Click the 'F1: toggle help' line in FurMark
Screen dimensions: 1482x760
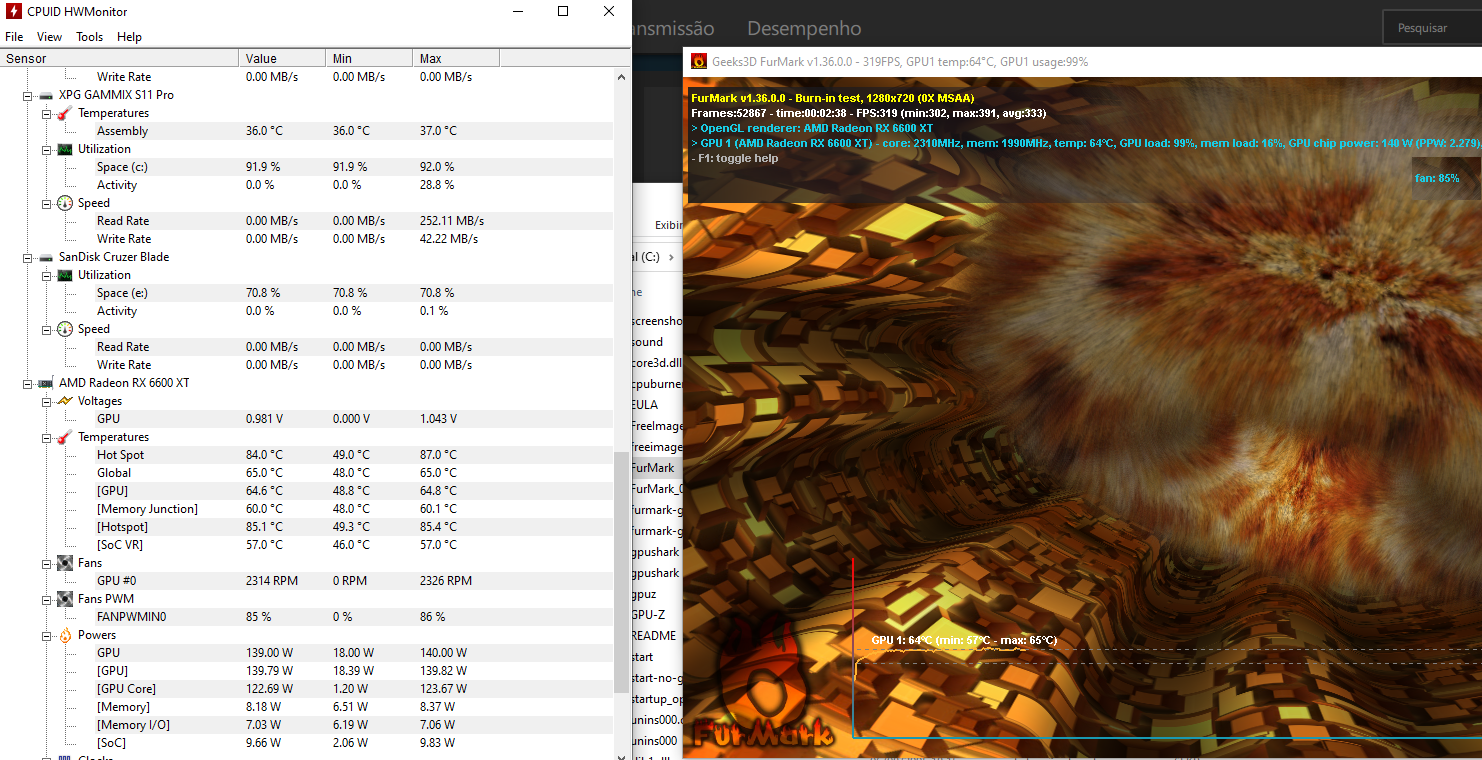[736, 159]
